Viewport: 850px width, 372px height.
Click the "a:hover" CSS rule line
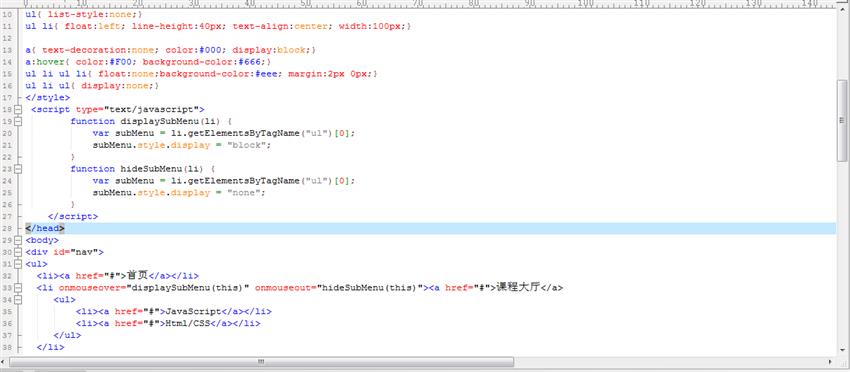(148, 62)
